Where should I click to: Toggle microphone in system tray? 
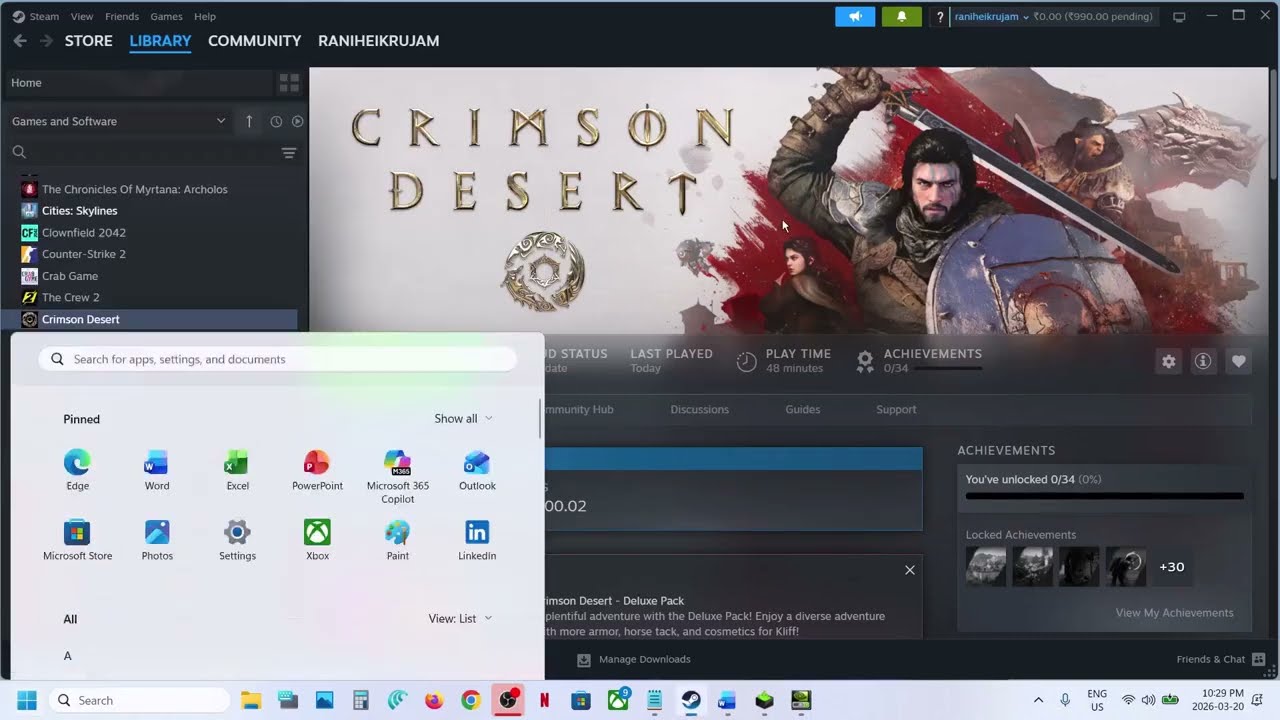1066,700
